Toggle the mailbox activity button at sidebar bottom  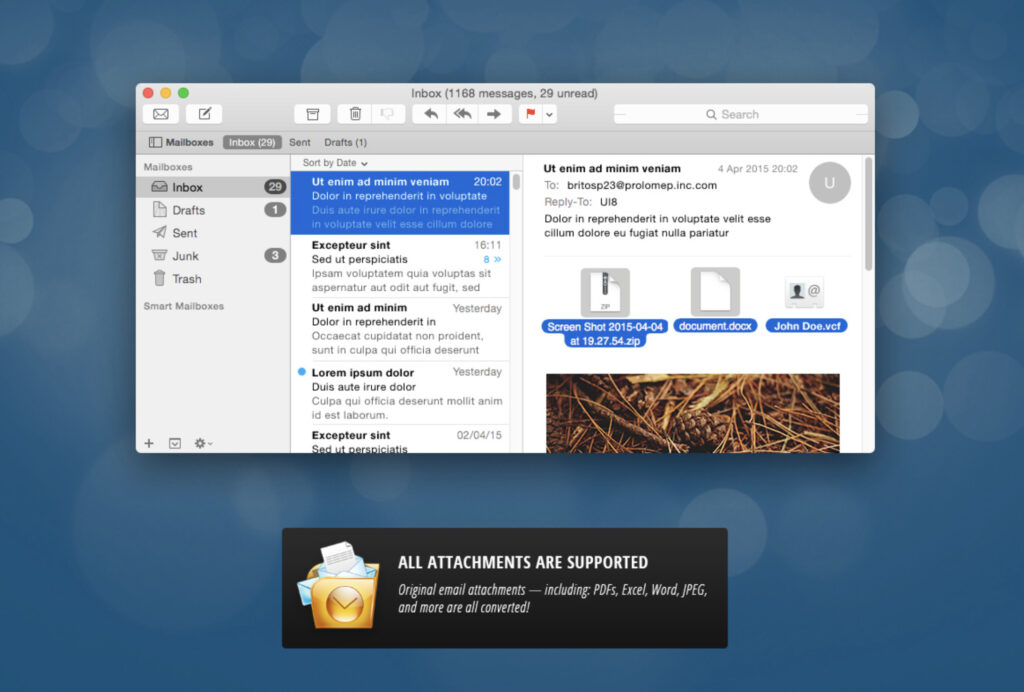click(x=175, y=443)
